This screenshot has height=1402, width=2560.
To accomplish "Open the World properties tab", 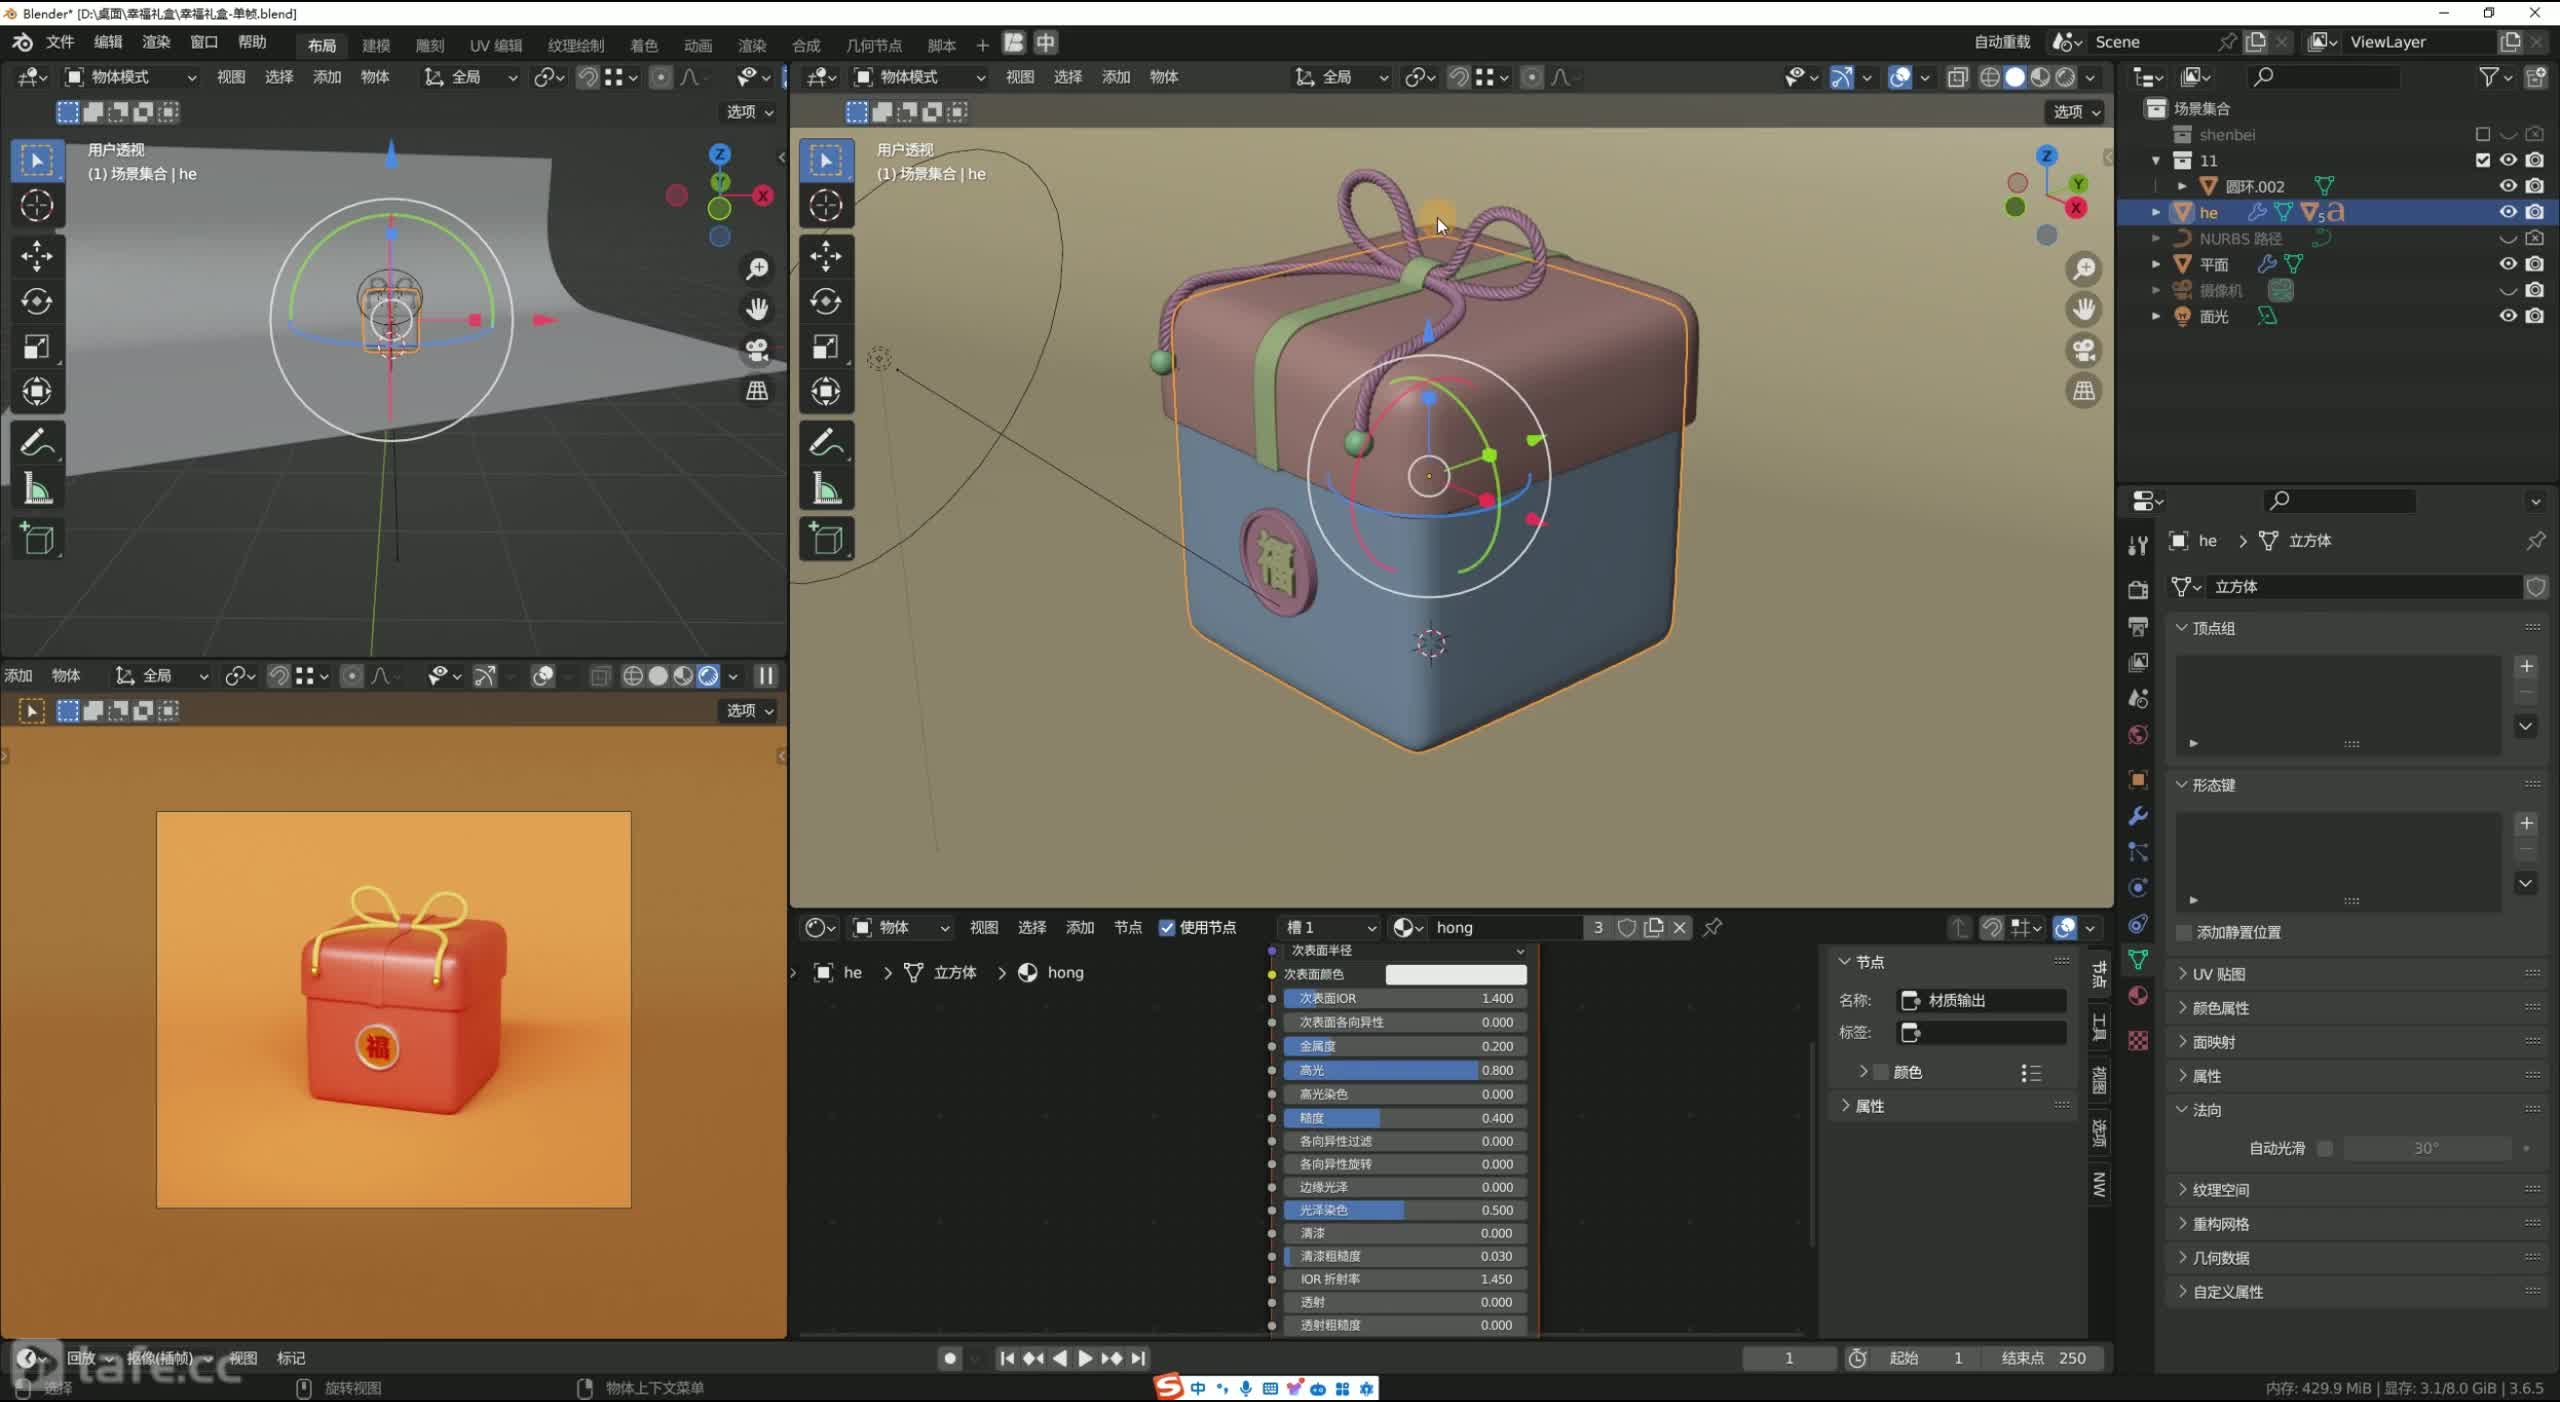I will tap(2138, 735).
